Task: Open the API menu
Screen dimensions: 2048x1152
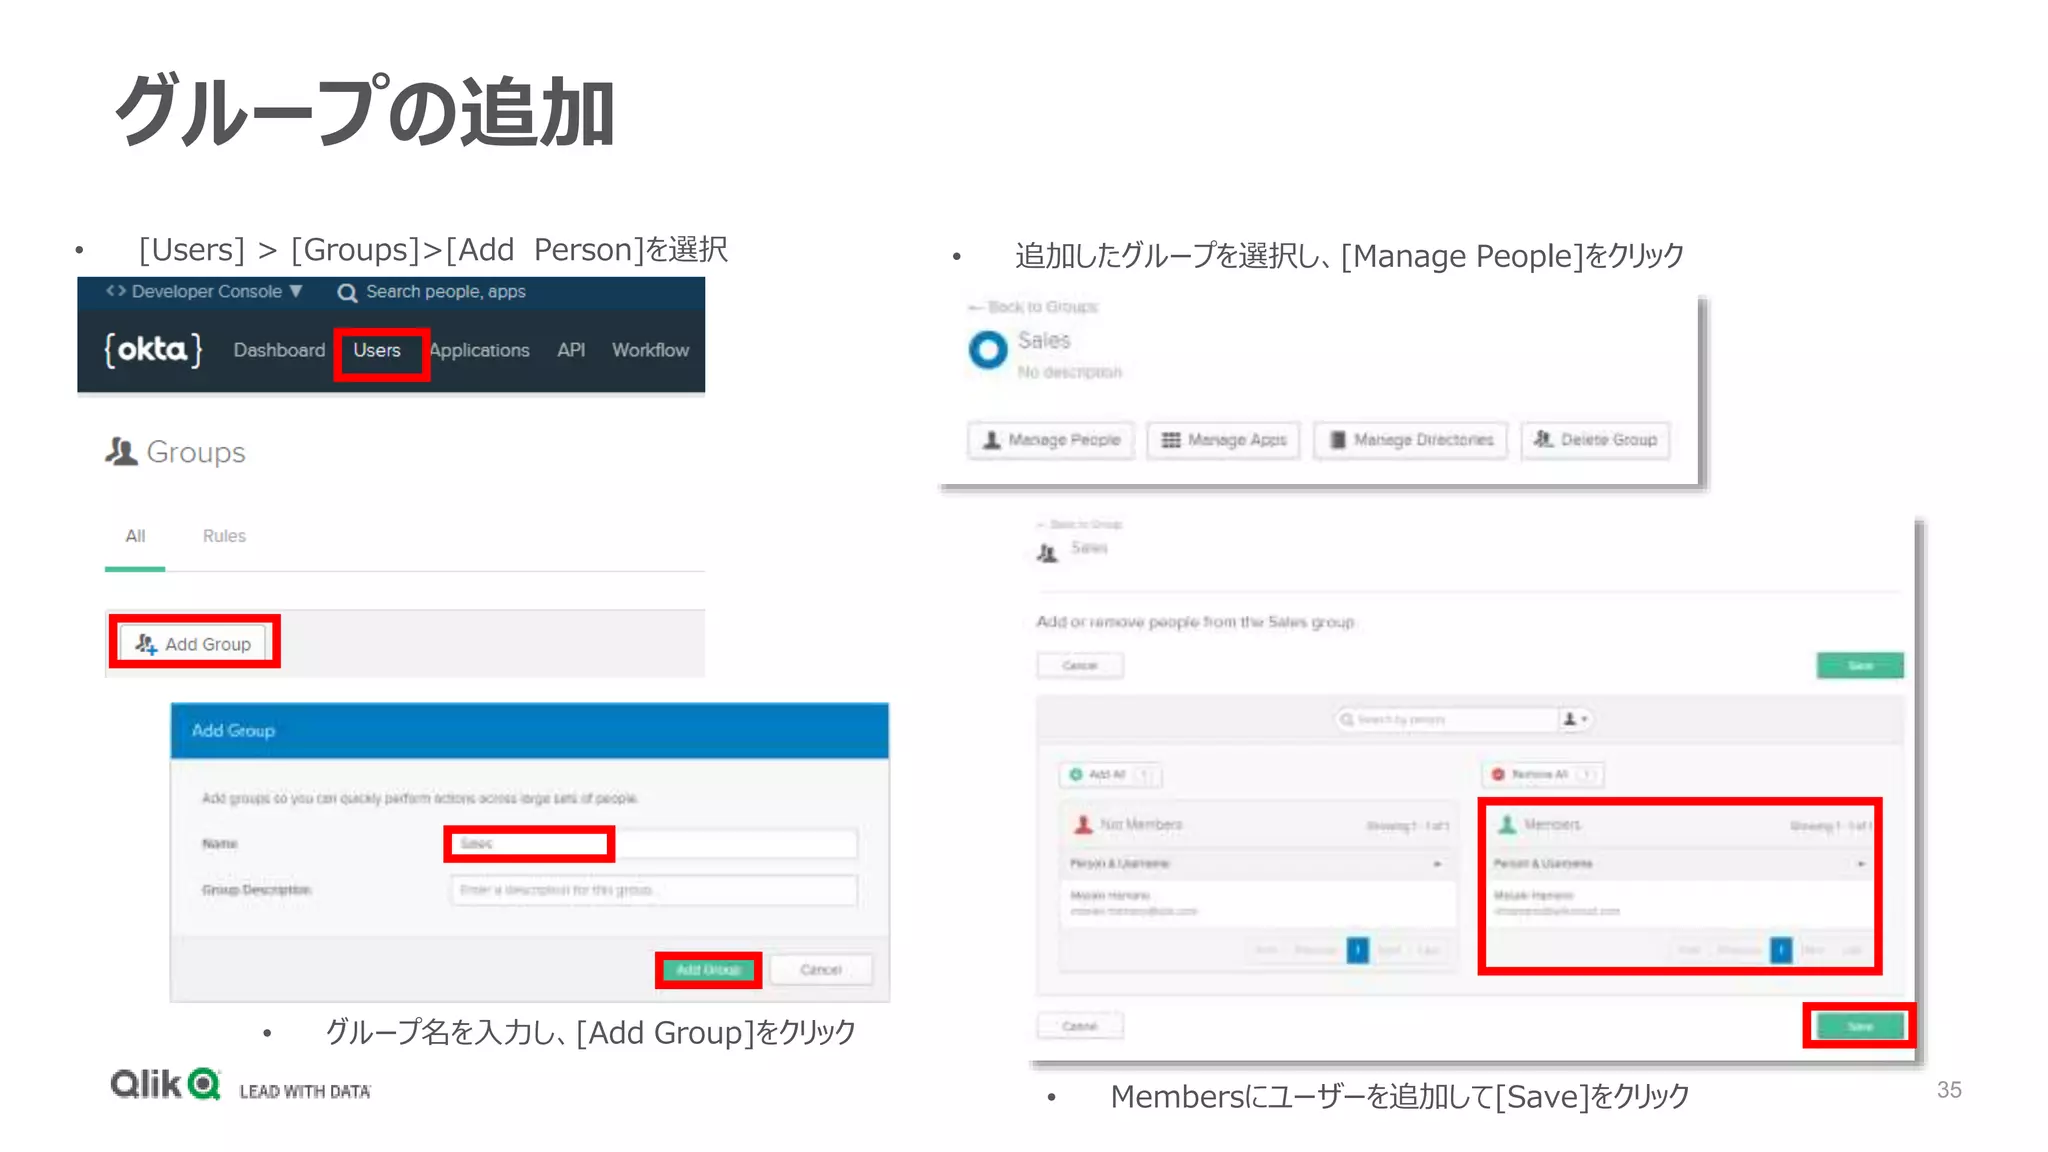Action: point(571,350)
